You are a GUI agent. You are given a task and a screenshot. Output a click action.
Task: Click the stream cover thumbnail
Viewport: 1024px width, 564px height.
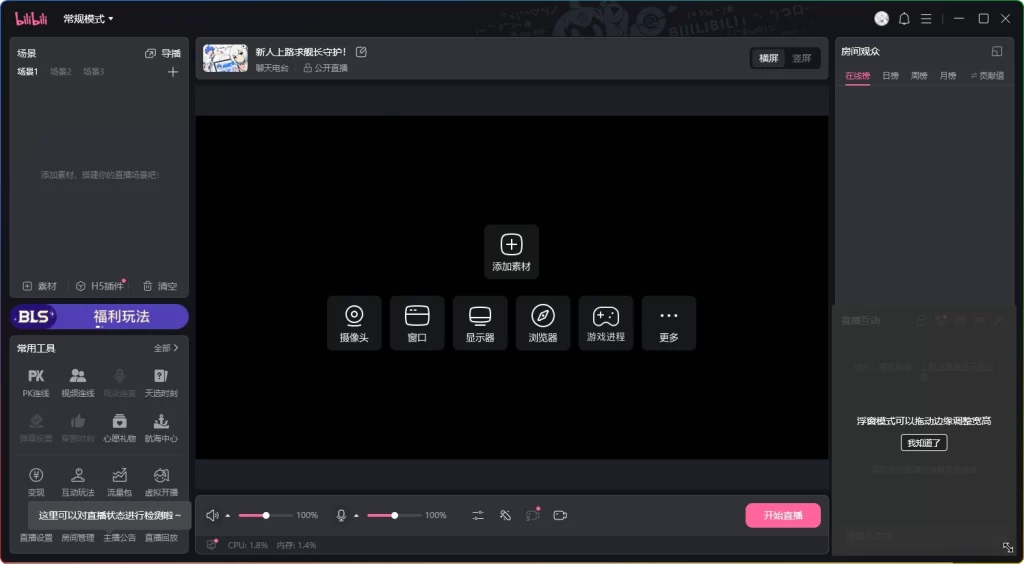click(225, 58)
